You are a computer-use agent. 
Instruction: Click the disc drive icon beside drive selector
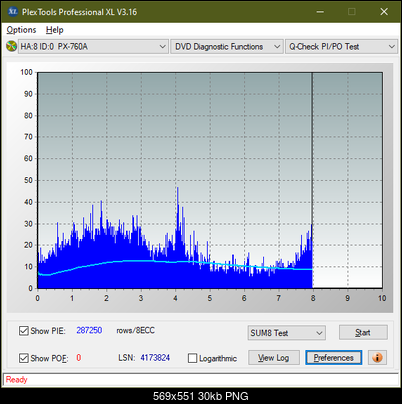[11, 46]
